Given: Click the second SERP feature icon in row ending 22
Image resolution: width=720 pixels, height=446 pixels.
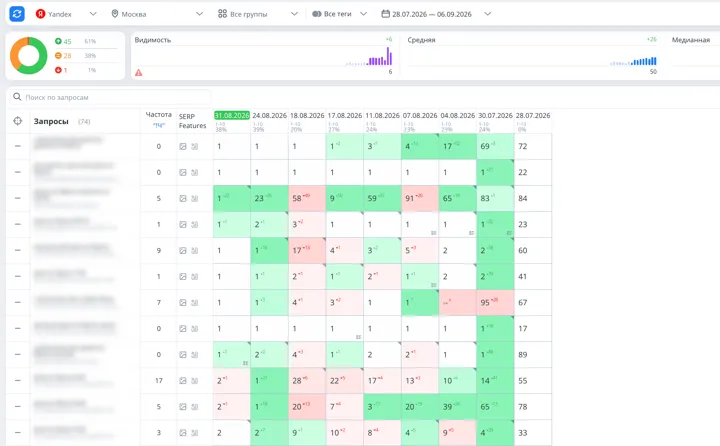Looking at the screenshot, I should (195, 173).
